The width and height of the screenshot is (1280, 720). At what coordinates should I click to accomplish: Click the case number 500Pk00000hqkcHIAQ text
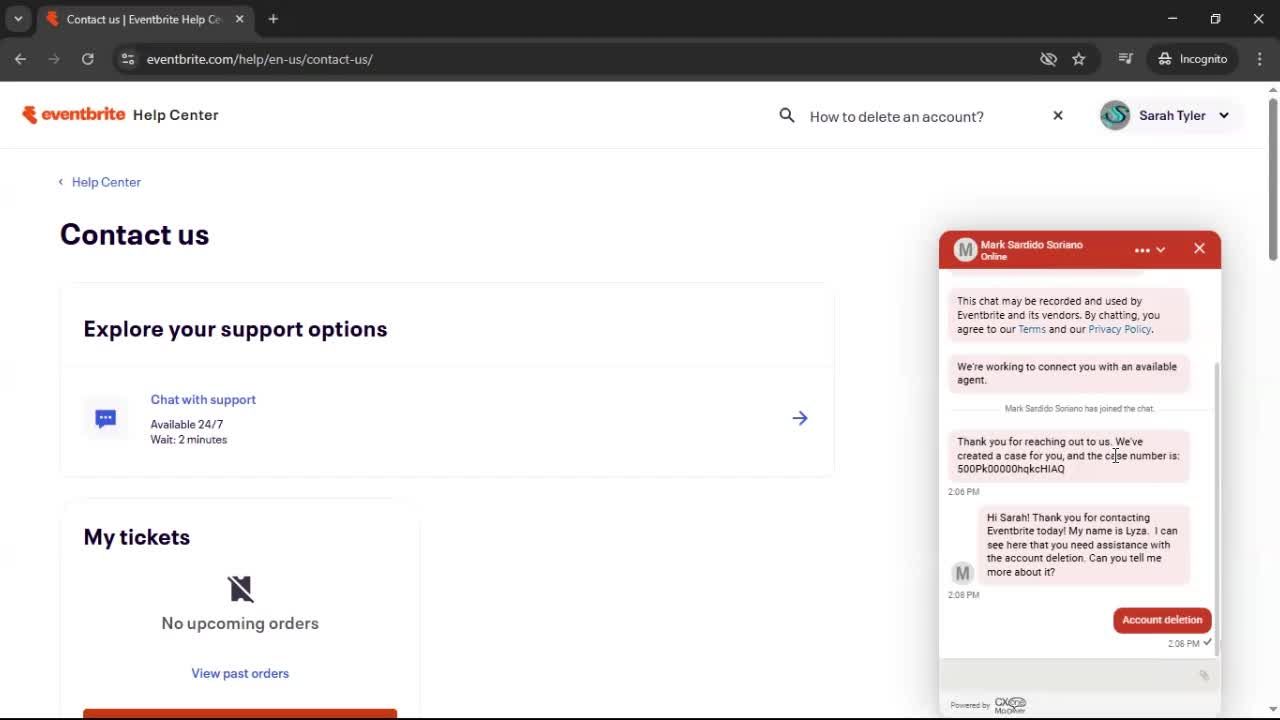pyautogui.click(x=1011, y=469)
